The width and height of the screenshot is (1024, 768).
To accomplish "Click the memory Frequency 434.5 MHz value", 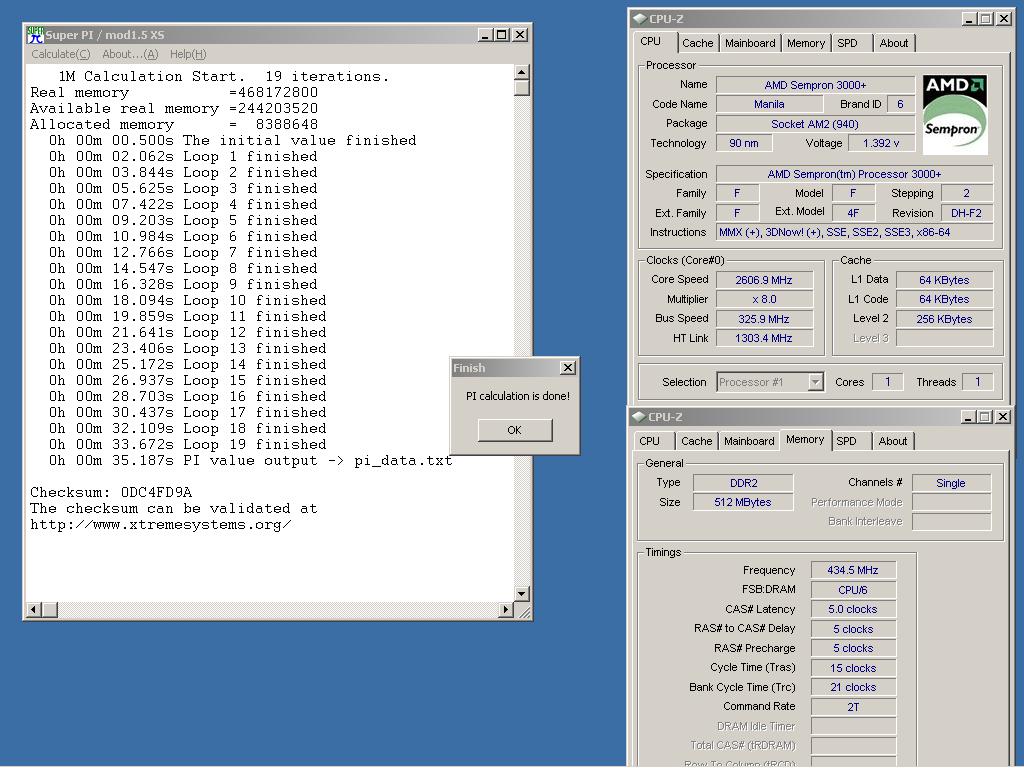I will [x=853, y=570].
